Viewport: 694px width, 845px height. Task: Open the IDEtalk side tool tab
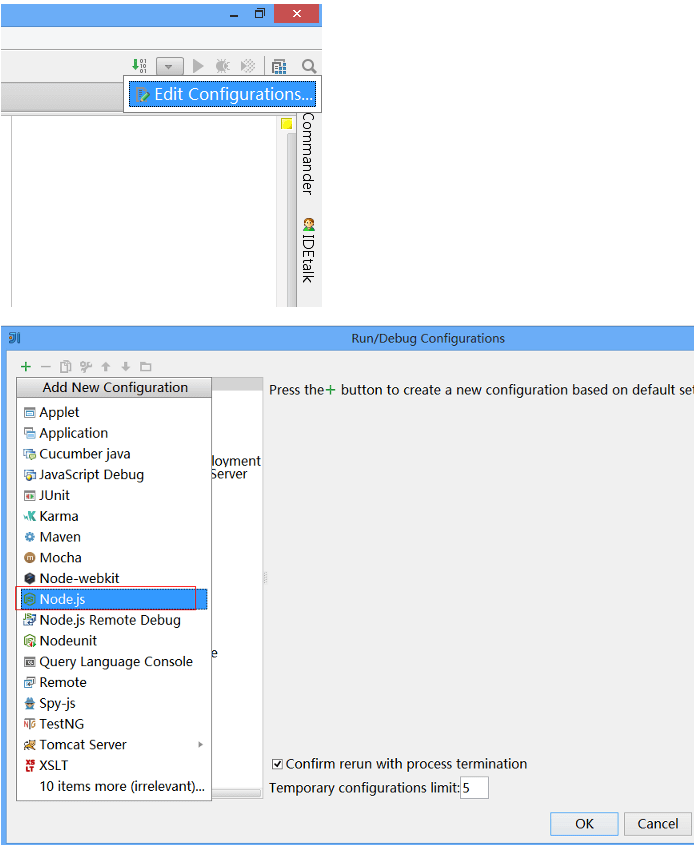coord(308,251)
